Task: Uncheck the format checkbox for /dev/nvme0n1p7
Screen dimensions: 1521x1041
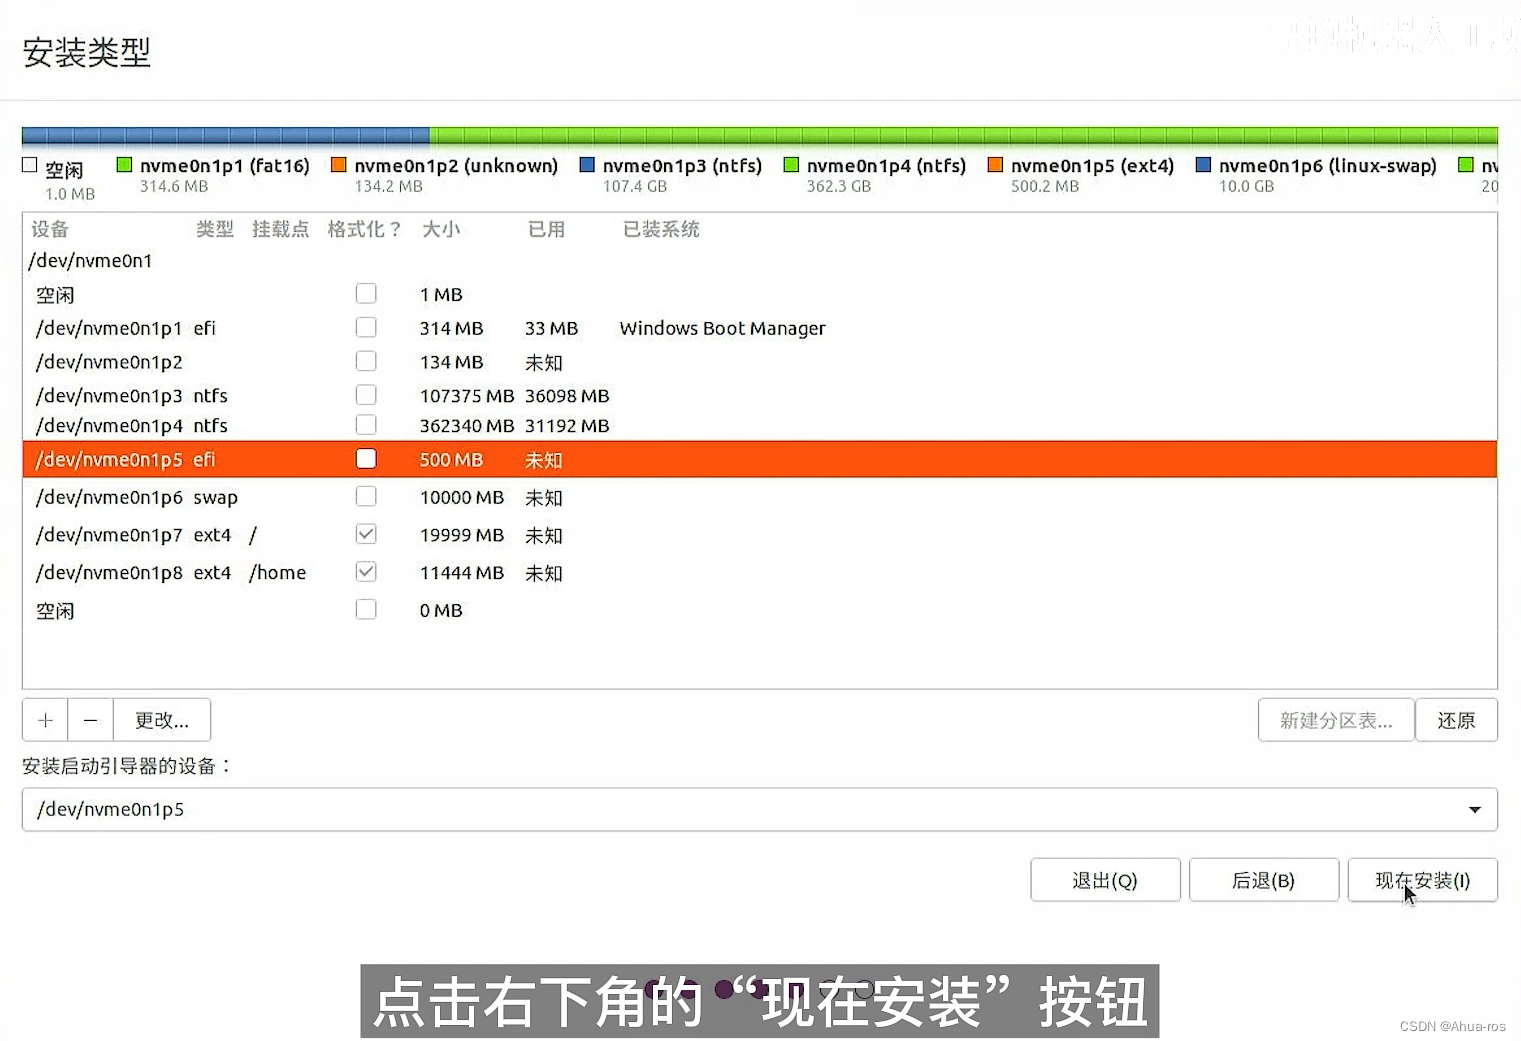Action: coord(366,533)
